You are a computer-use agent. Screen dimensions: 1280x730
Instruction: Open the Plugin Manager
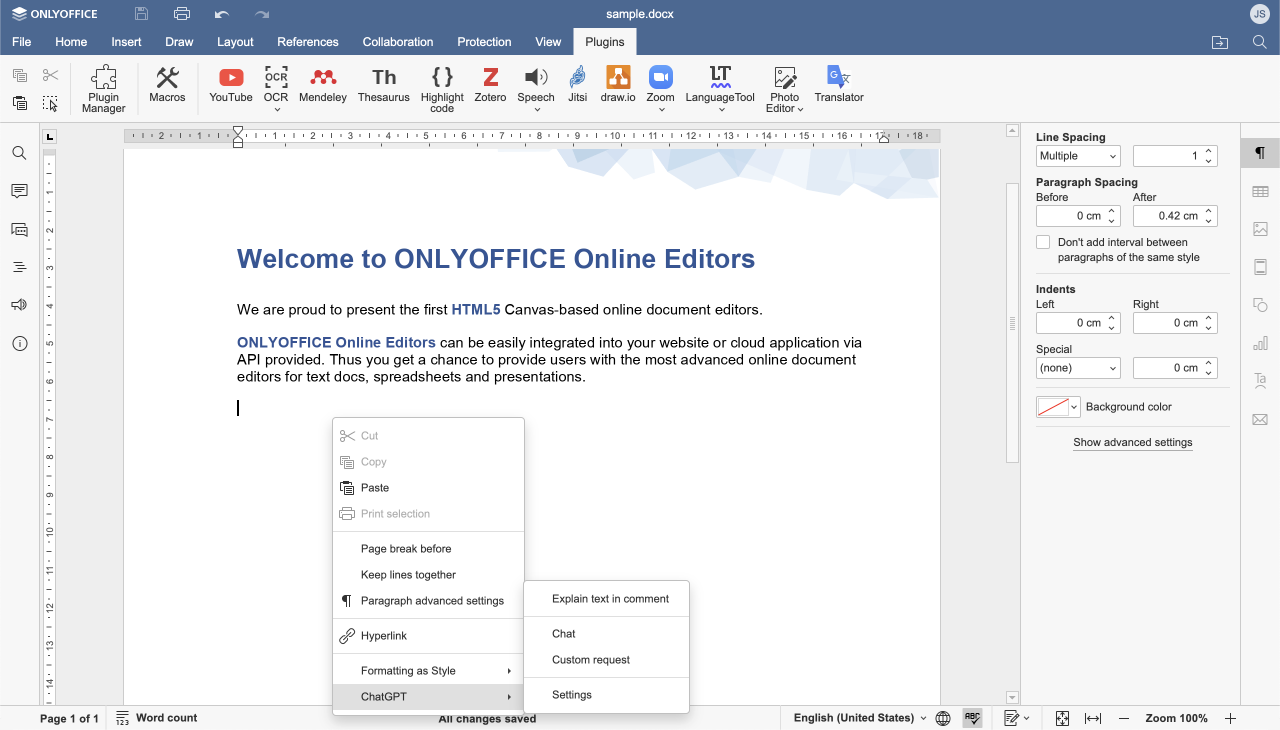104,89
